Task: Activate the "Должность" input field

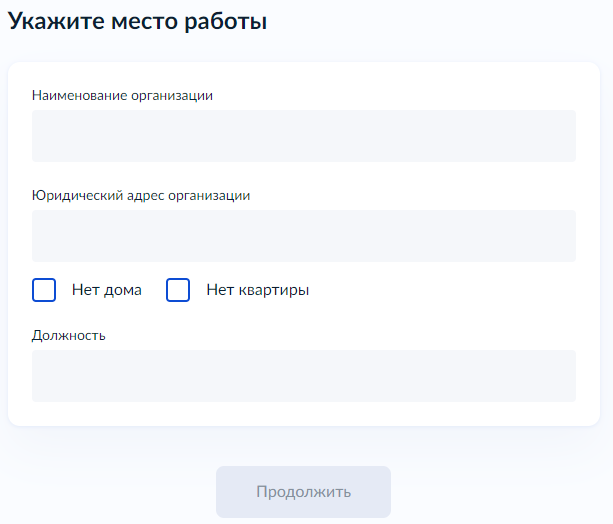Action: [x=303, y=376]
